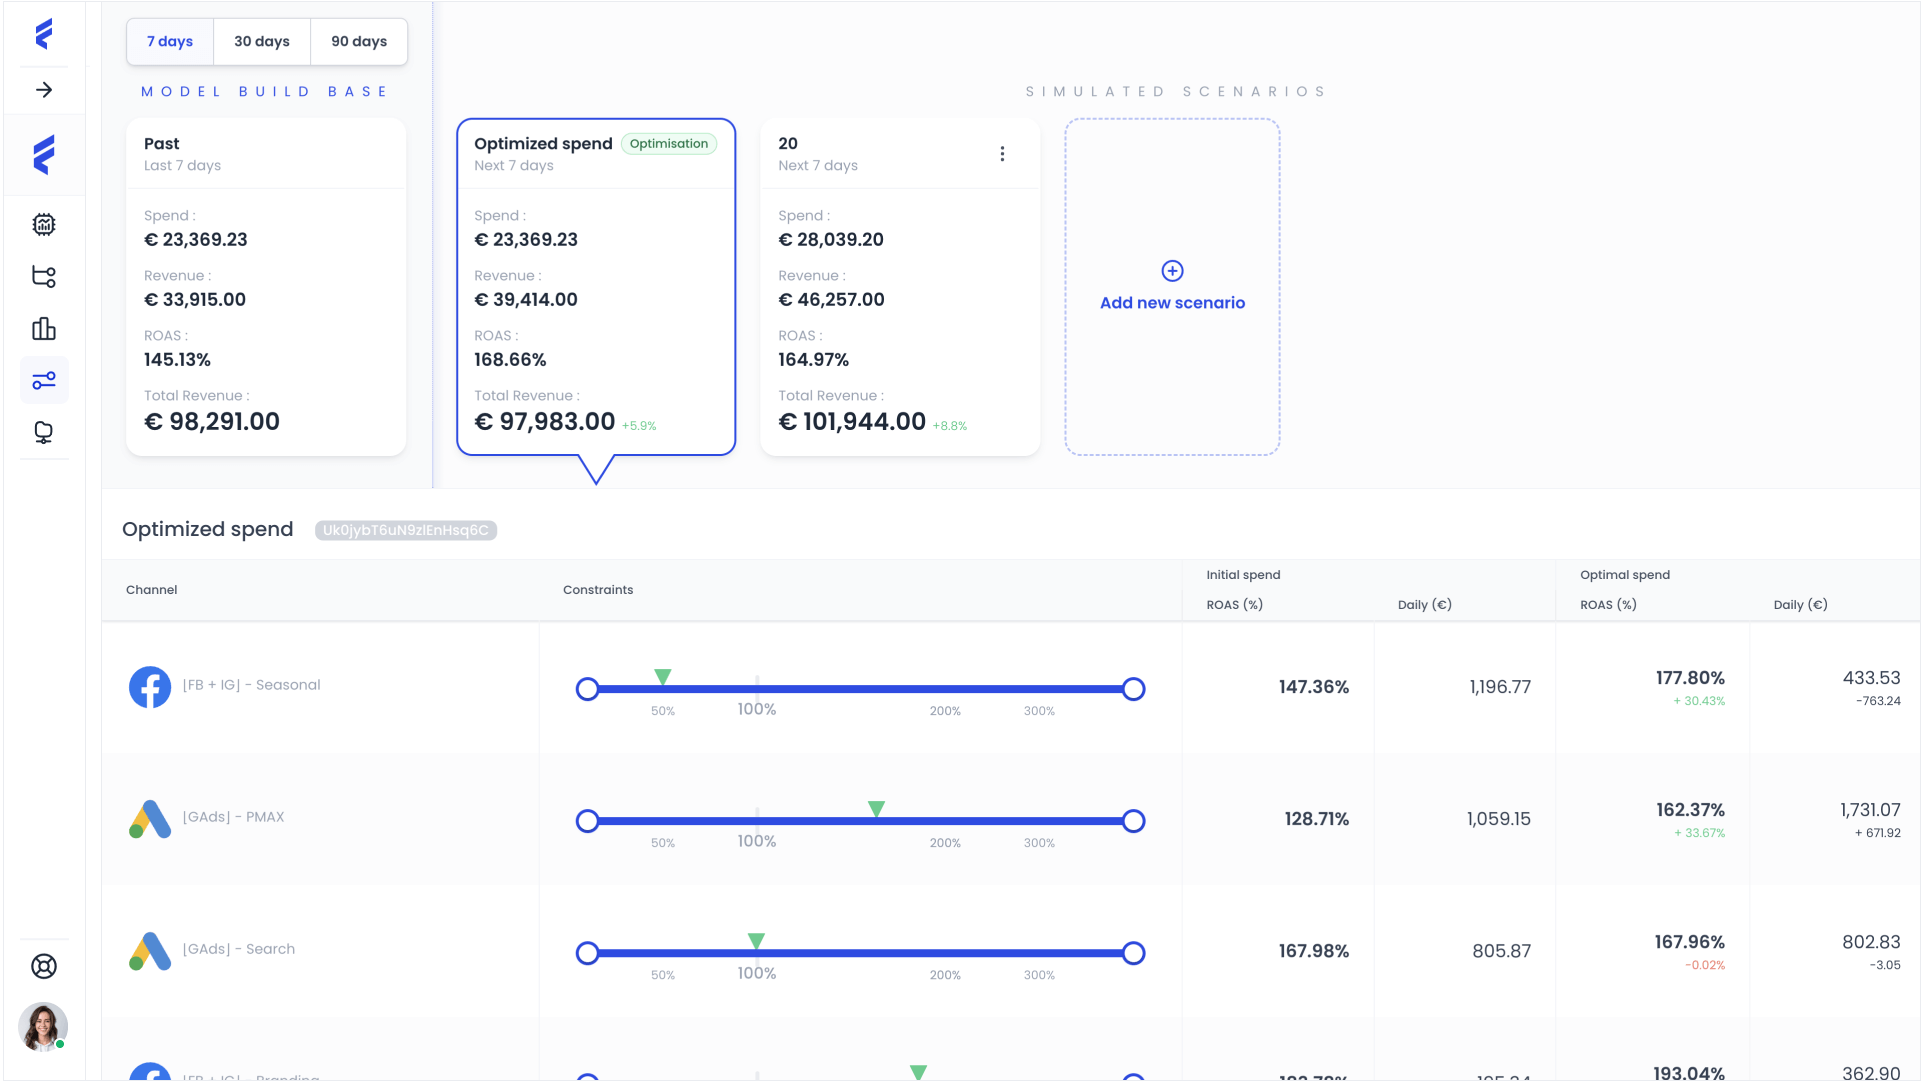The width and height of the screenshot is (1921, 1081).
Task: Click Seasonal optimal ROAS 177.80%
Action: pyautogui.click(x=1690, y=678)
